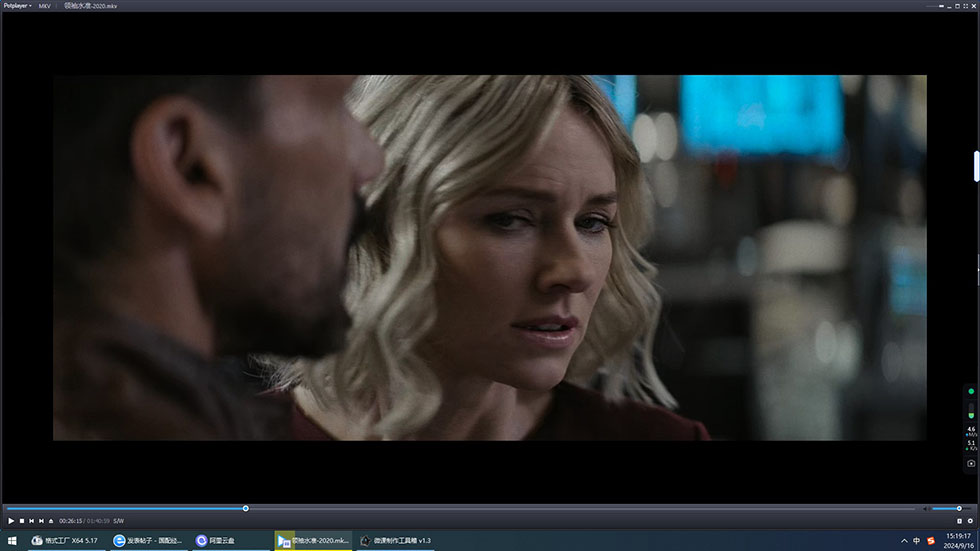Click the 中 input method indicator
This screenshot has width=980, height=551.
tap(917, 541)
